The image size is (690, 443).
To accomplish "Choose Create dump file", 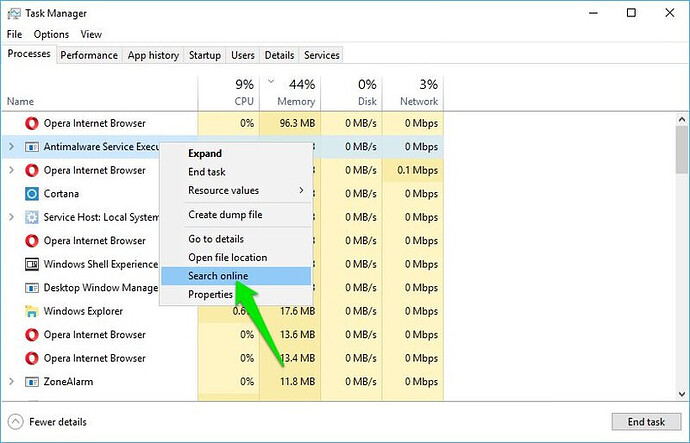I will (x=237, y=215).
